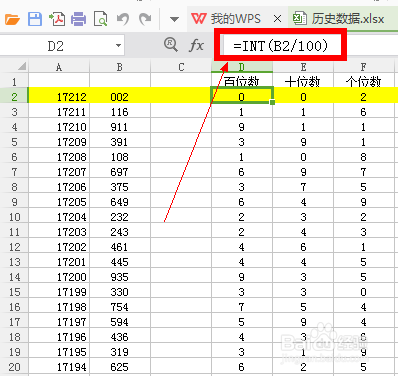Screen dimensions: 398x376
Task: Click cell containing 17199
Action: (x=59, y=292)
